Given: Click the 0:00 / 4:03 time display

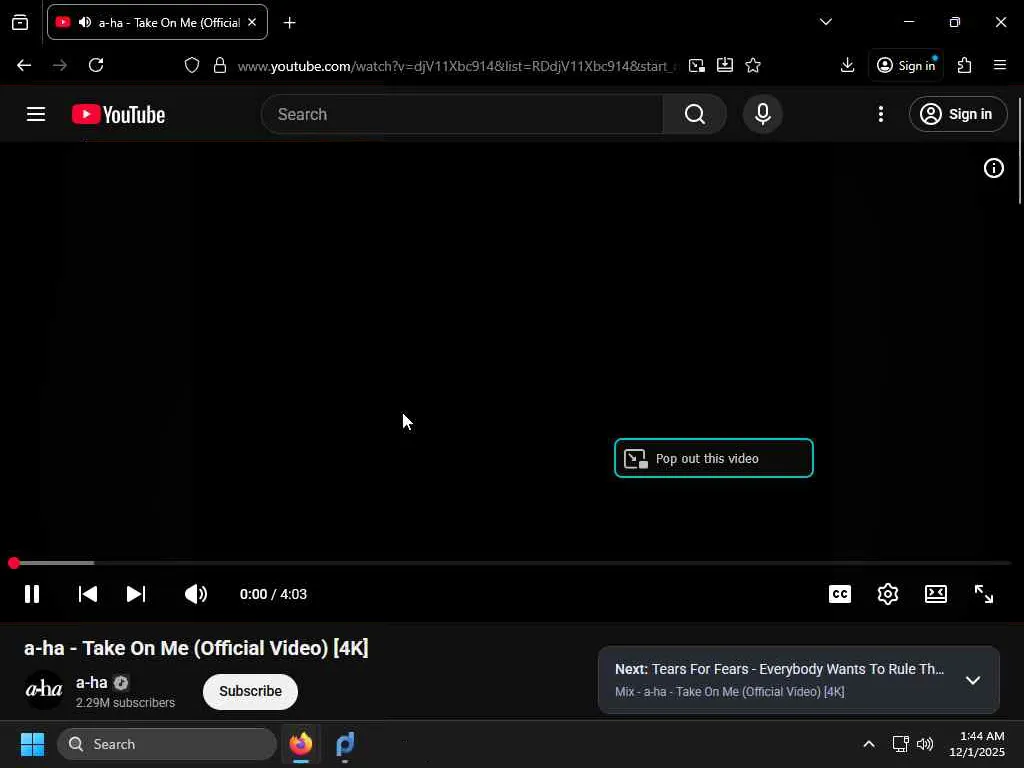Looking at the screenshot, I should point(273,594).
